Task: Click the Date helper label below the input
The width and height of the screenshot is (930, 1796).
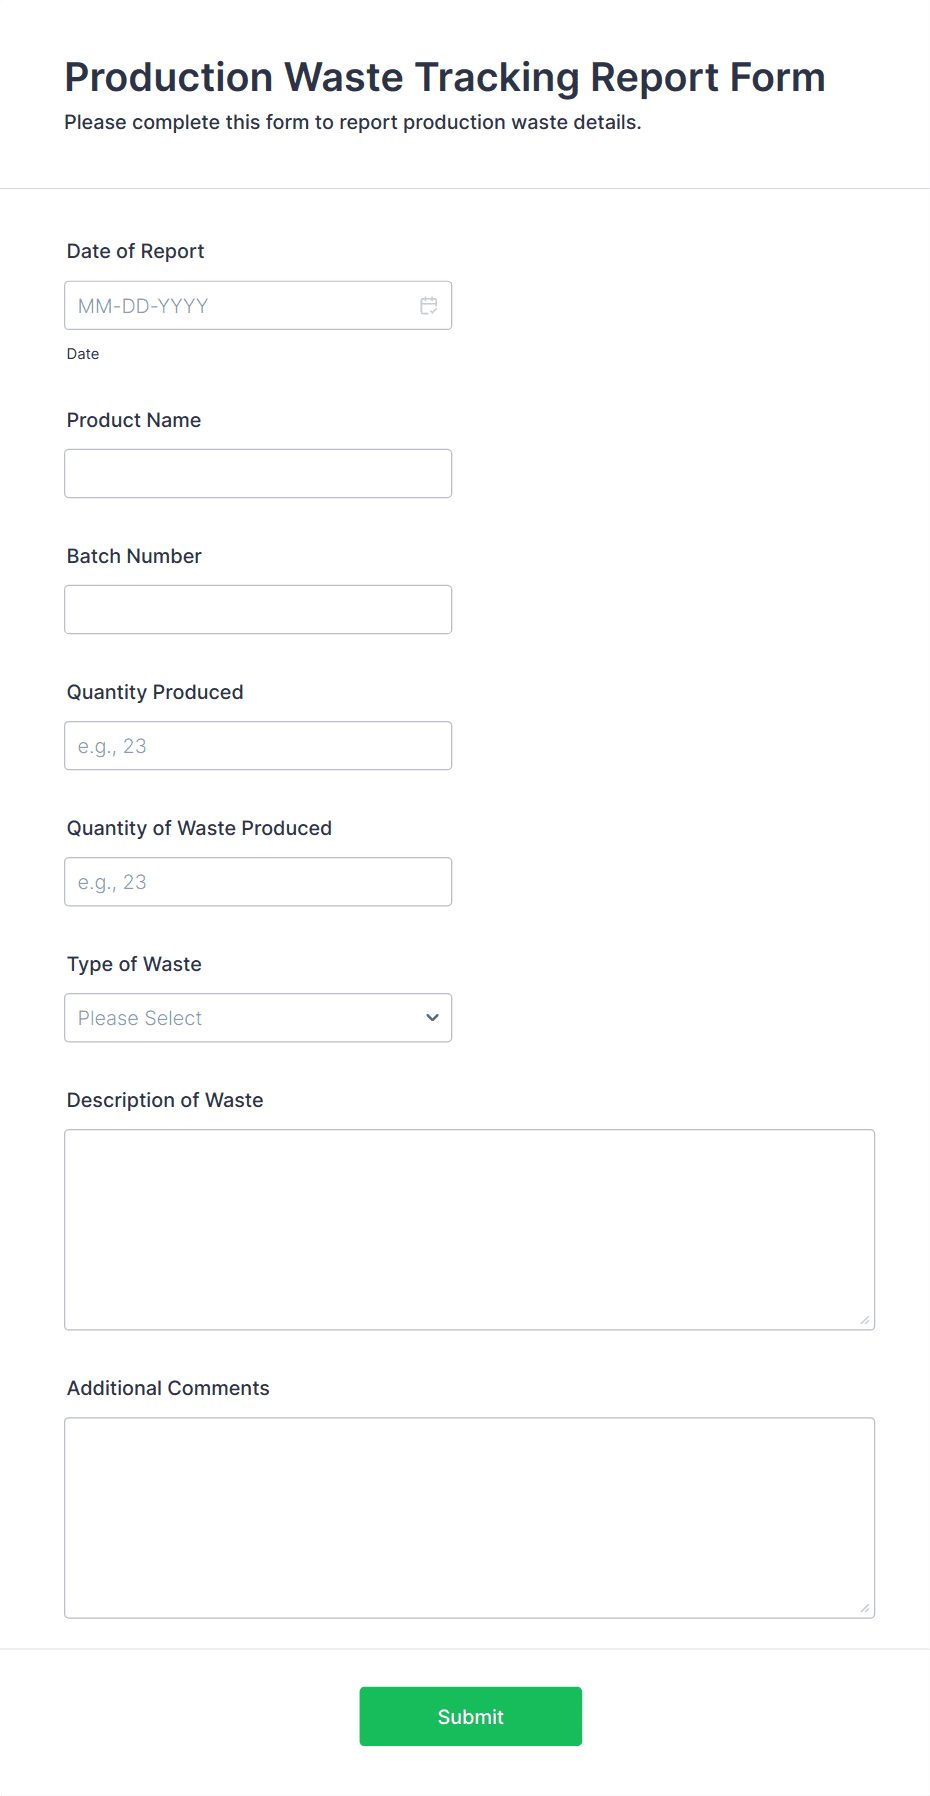Action: 83,353
